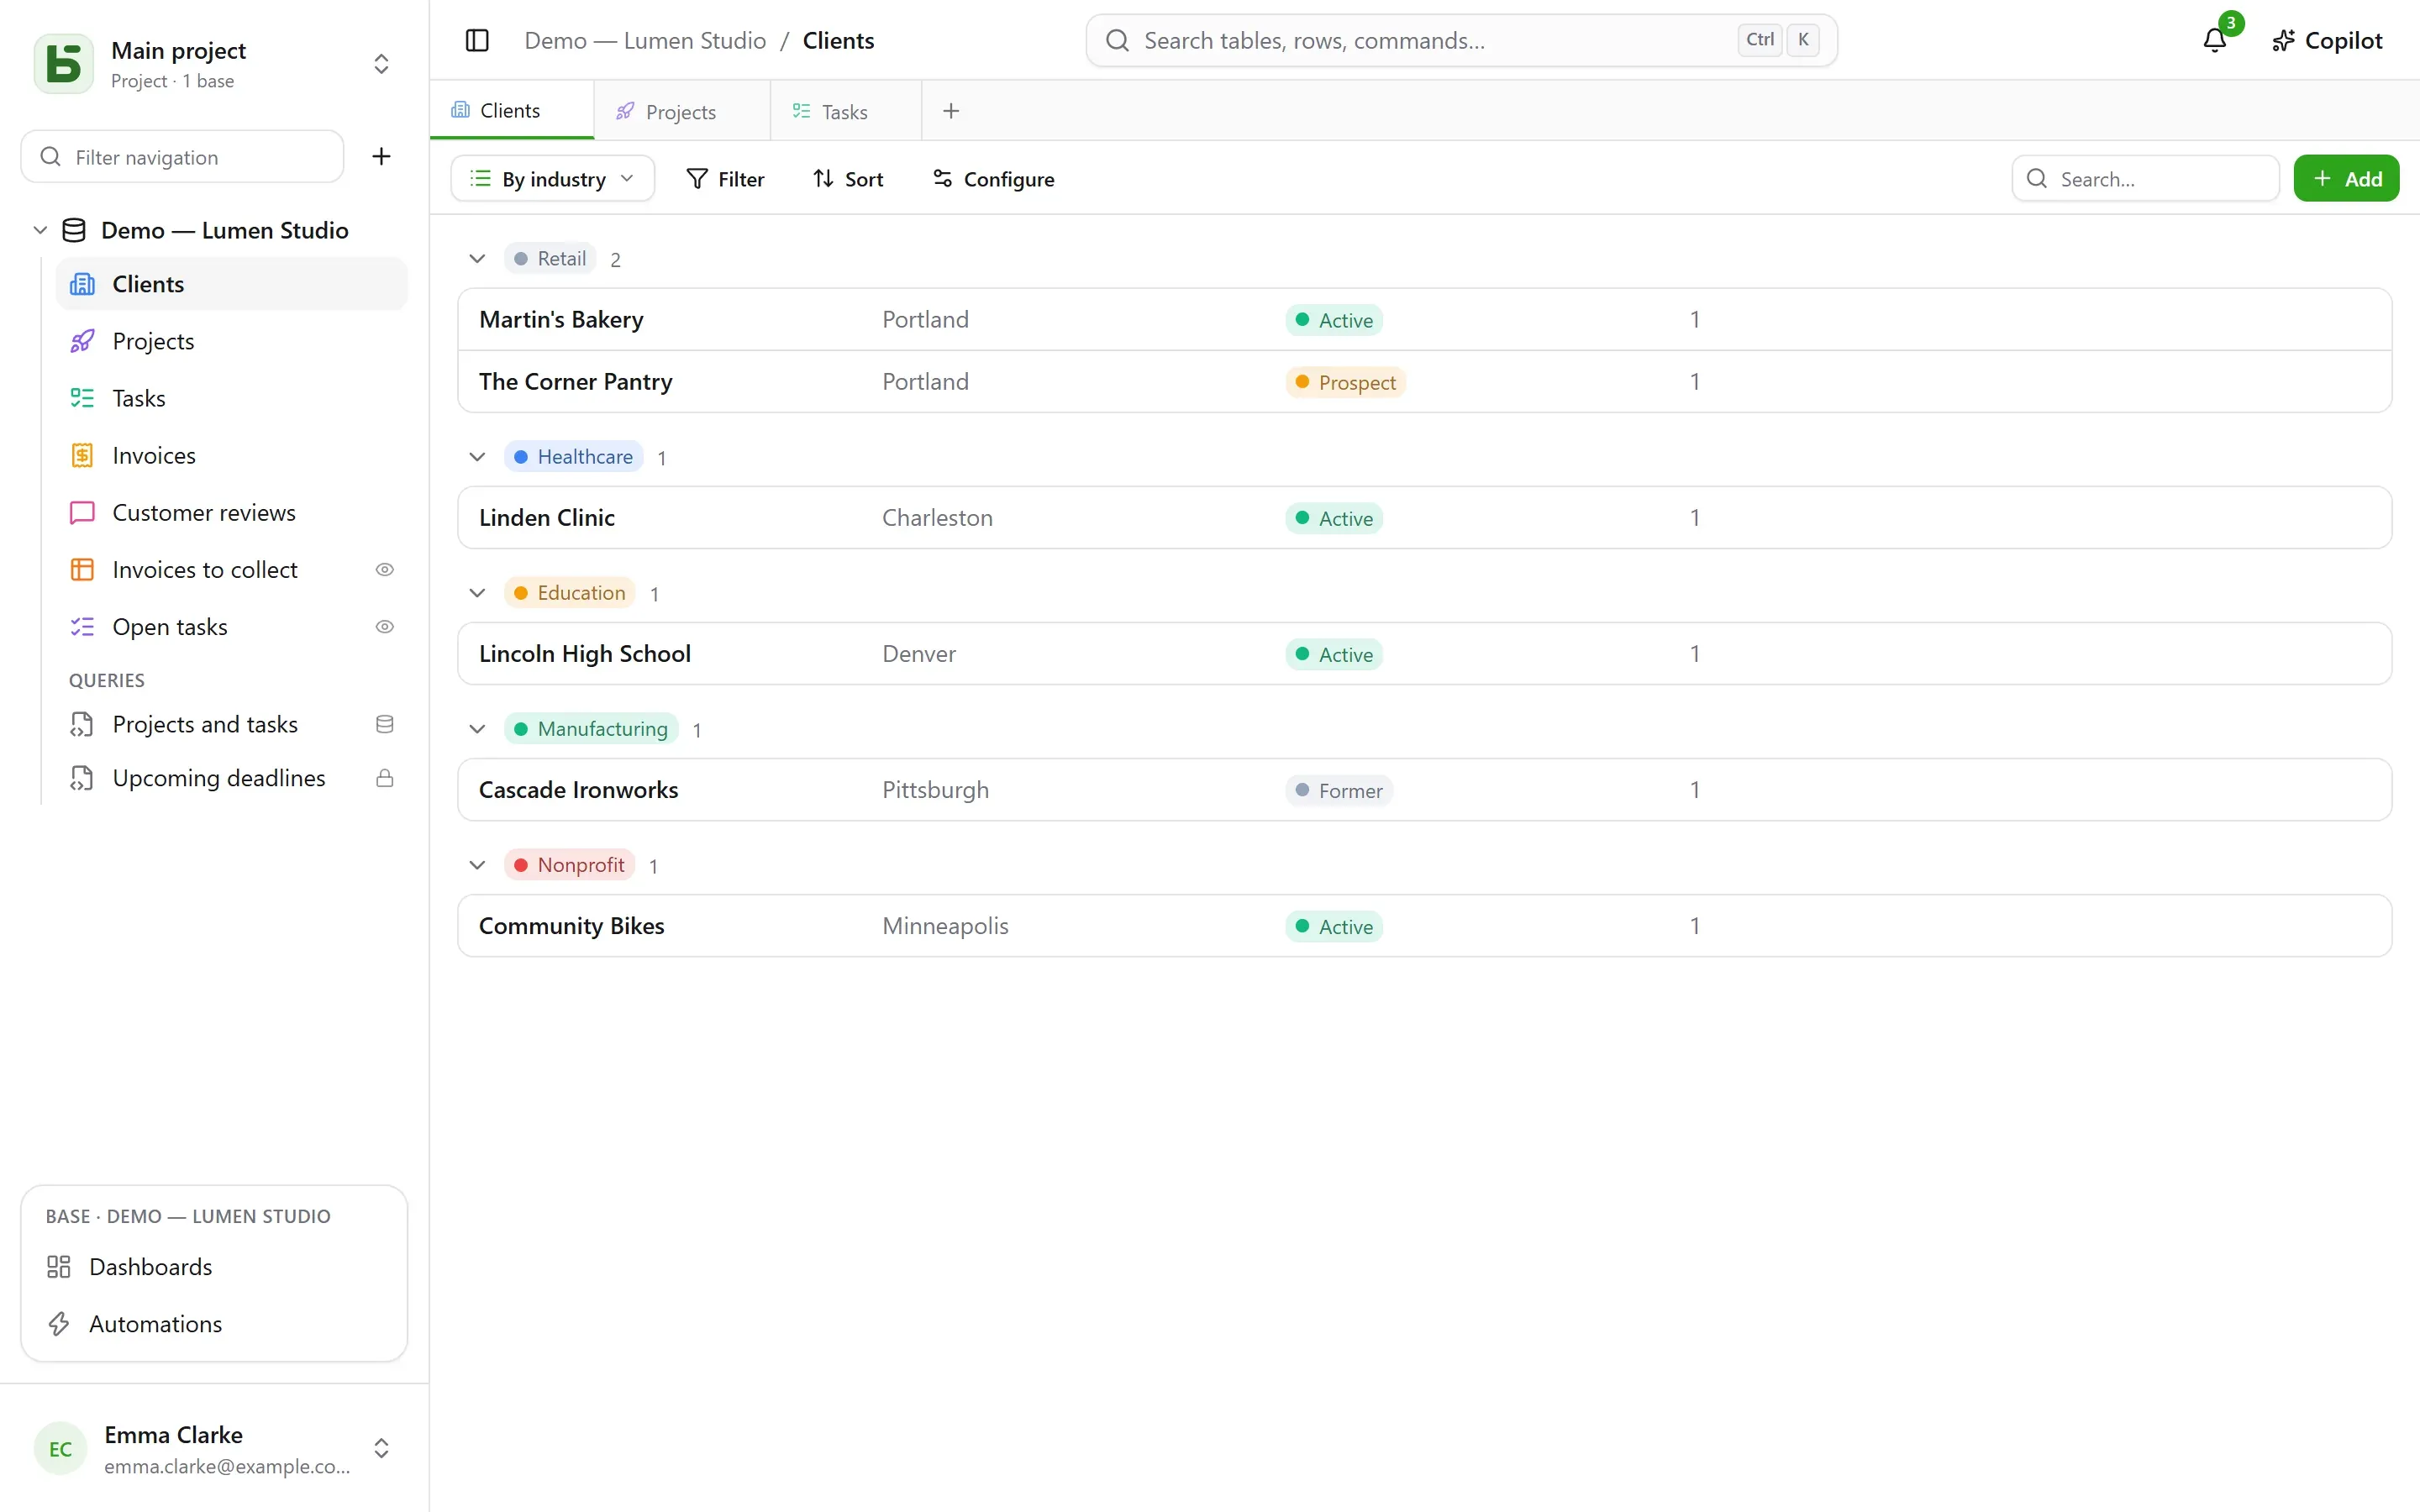The image size is (2420, 1512).
Task: Click the Demo — Lumen Studio breadcrumb
Action: click(x=645, y=40)
